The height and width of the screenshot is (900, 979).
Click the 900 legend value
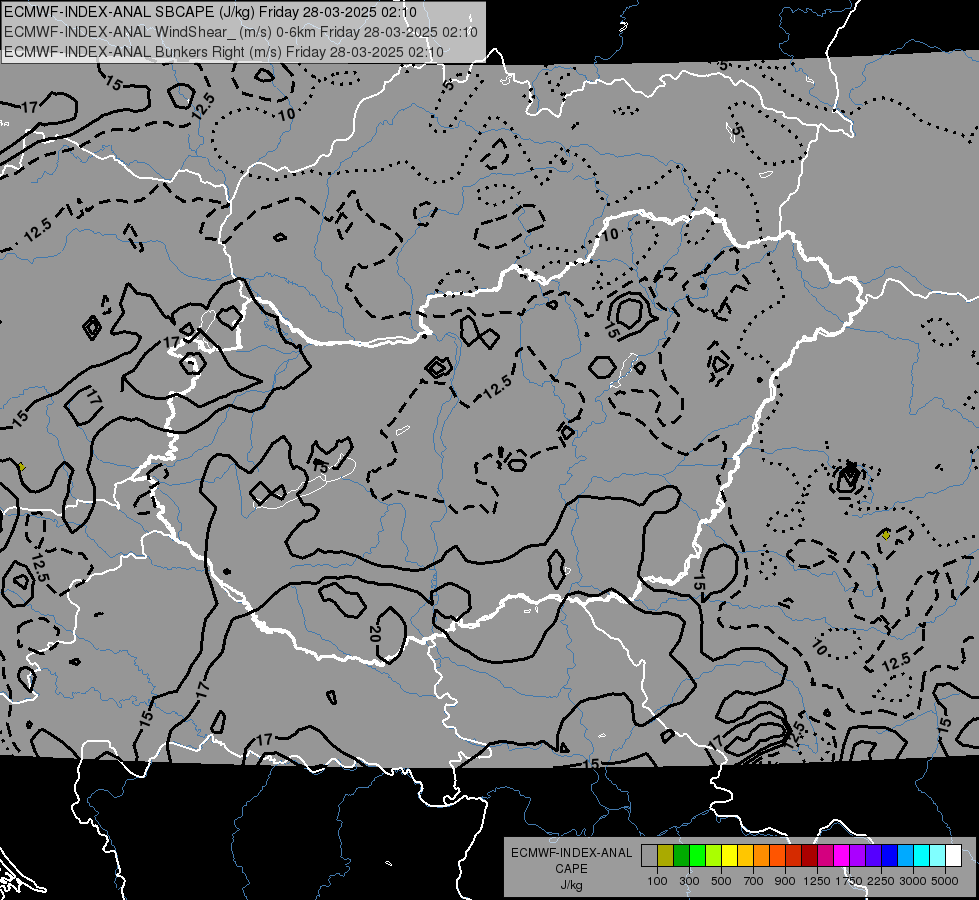pyautogui.click(x=785, y=881)
